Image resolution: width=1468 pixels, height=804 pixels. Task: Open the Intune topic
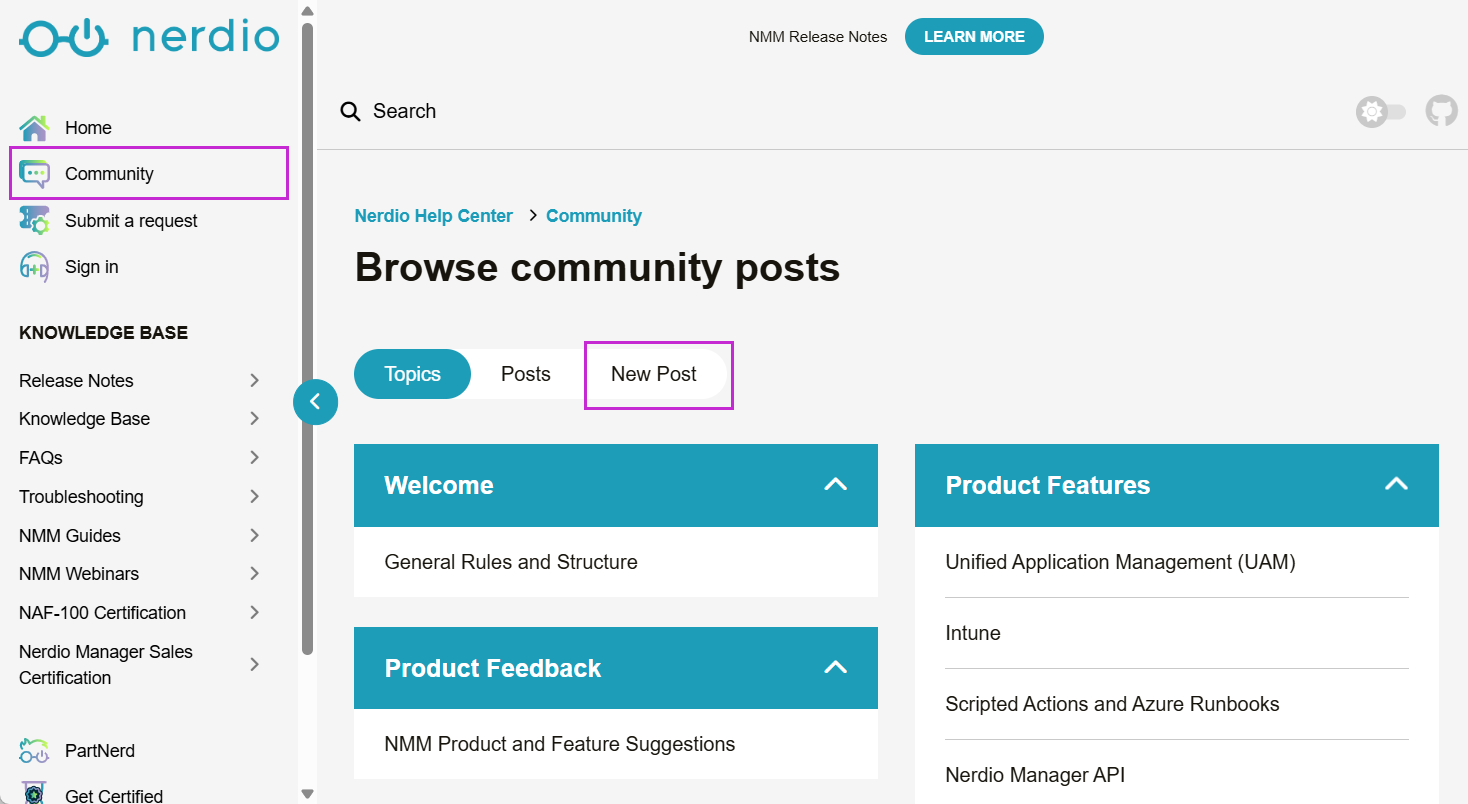click(x=973, y=633)
